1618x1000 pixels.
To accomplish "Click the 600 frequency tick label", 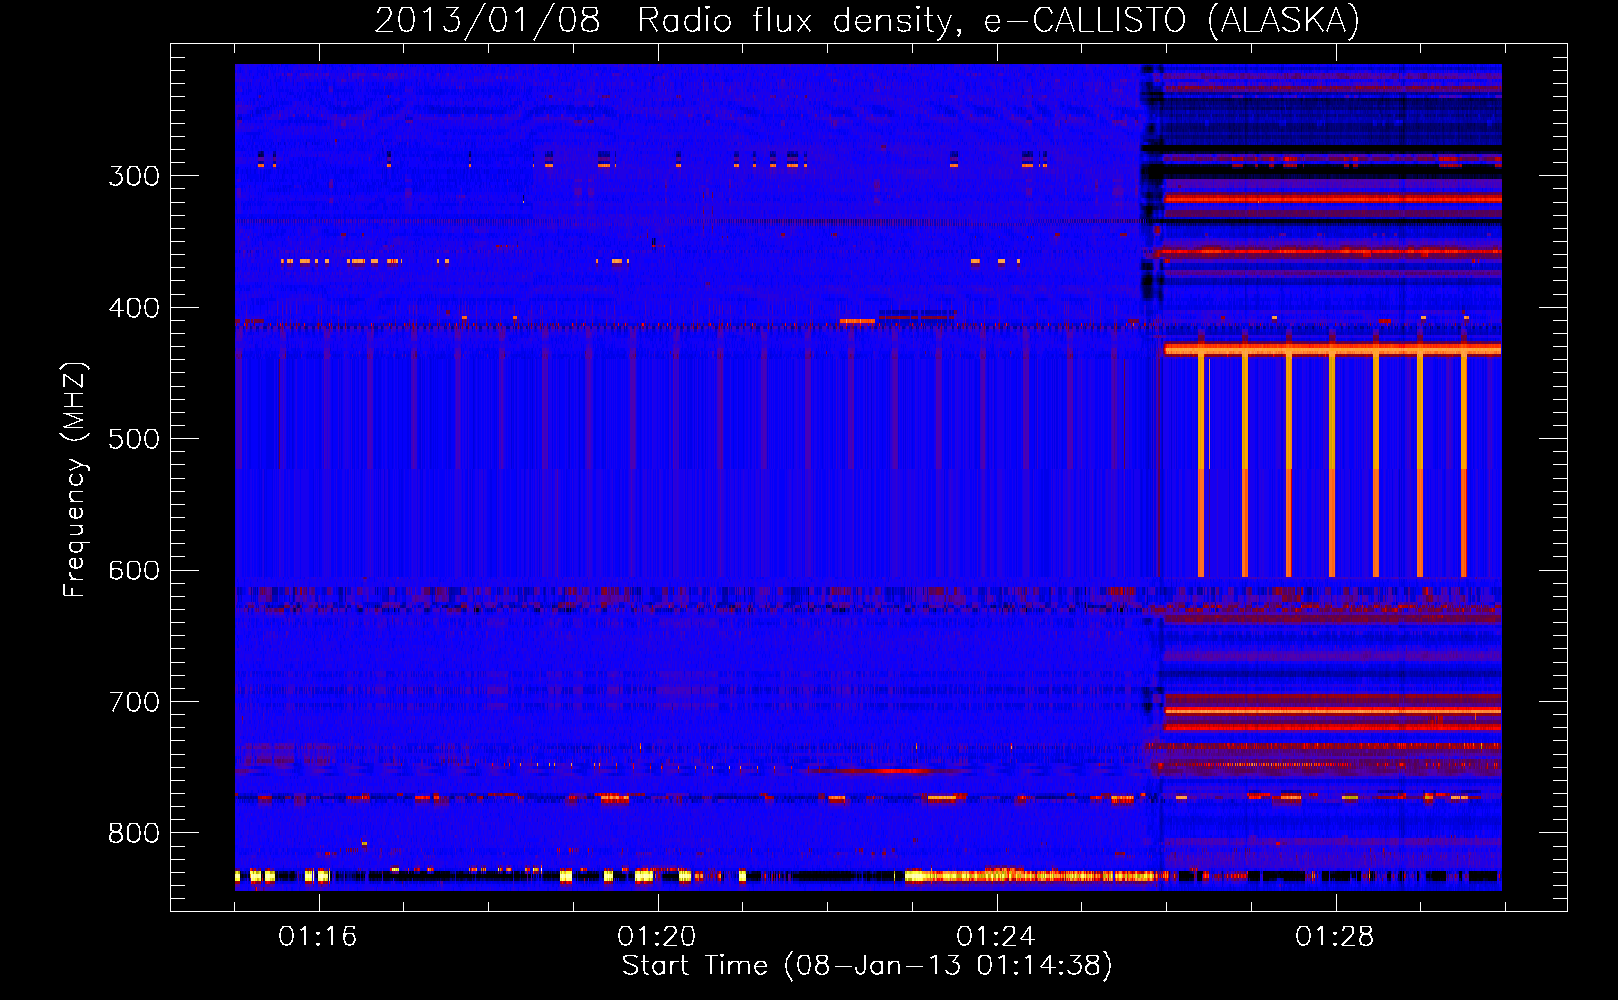I will pyautogui.click(x=134, y=571).
